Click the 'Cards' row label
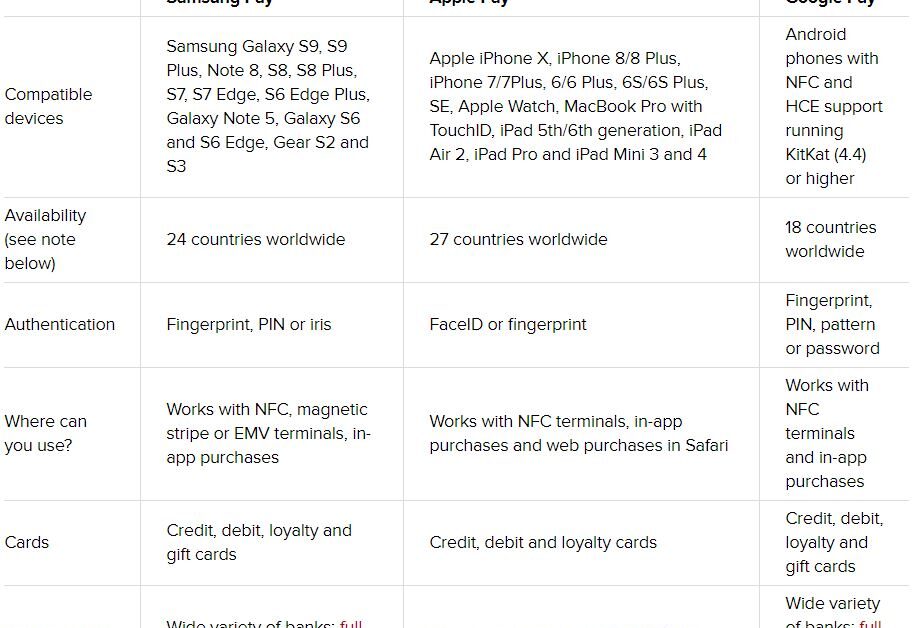Viewport: 917px width, 628px height. (26, 543)
